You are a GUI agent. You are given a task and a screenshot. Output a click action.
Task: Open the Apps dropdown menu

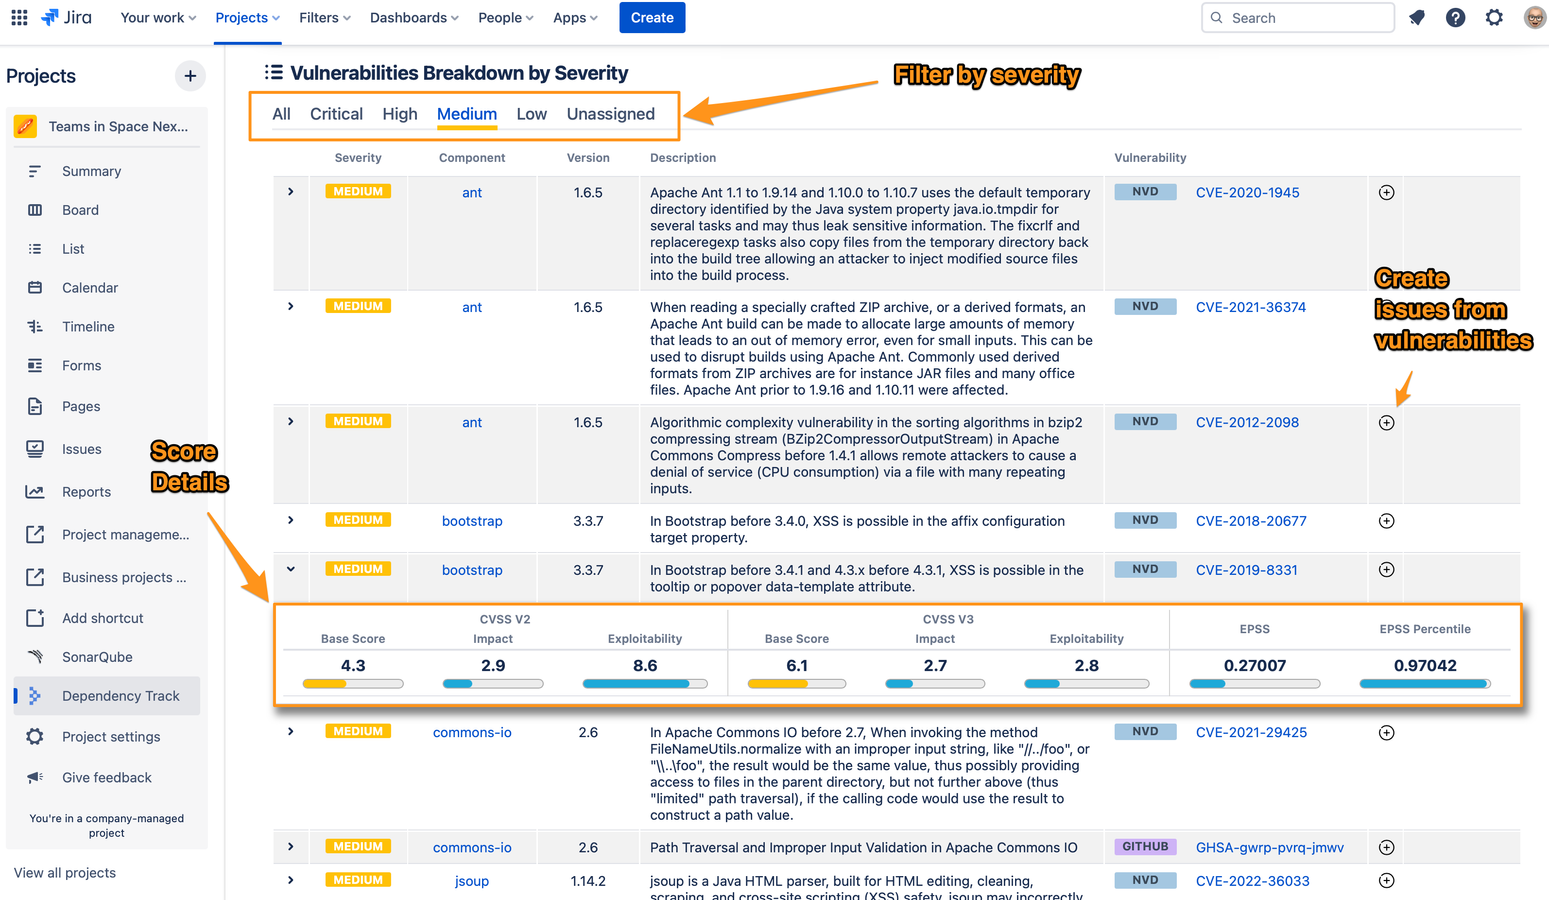click(x=575, y=18)
